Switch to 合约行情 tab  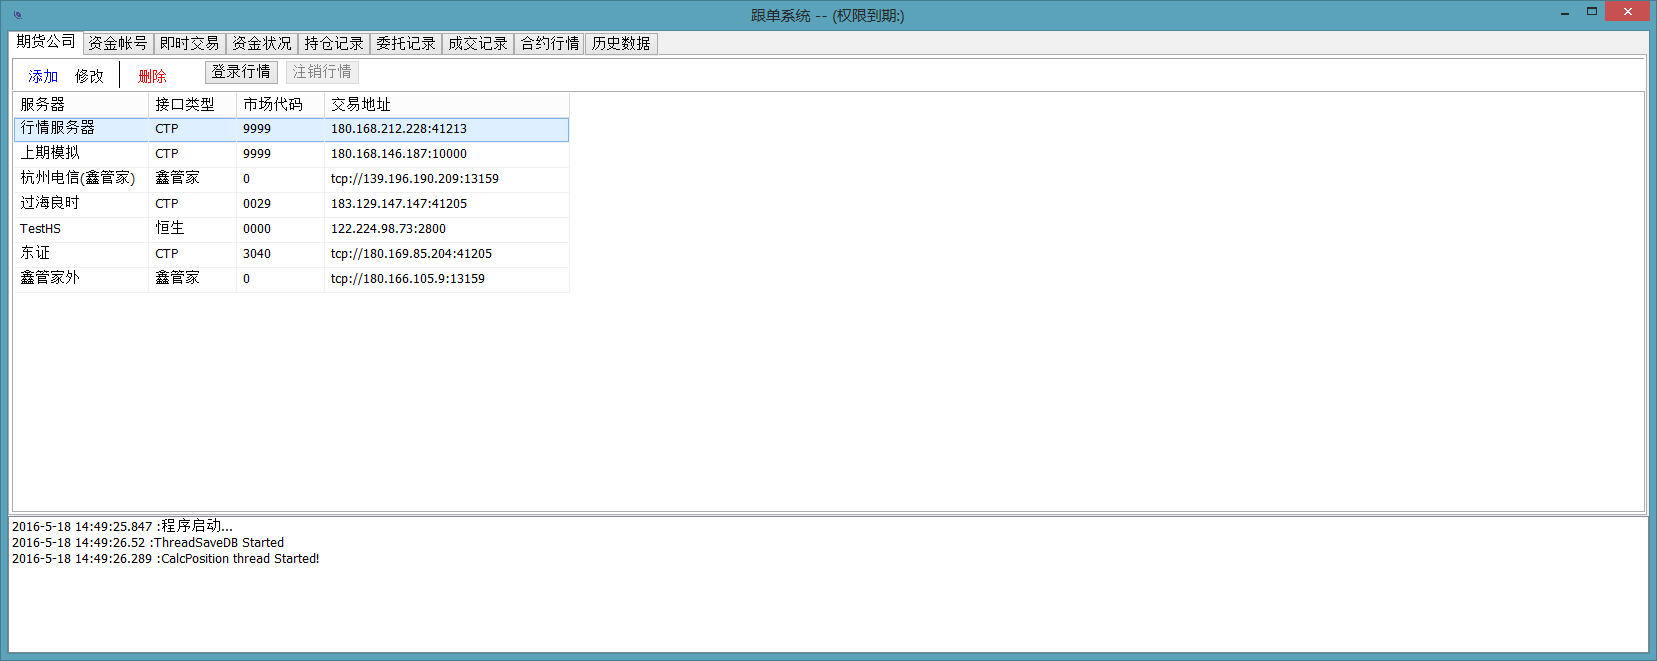pos(550,43)
